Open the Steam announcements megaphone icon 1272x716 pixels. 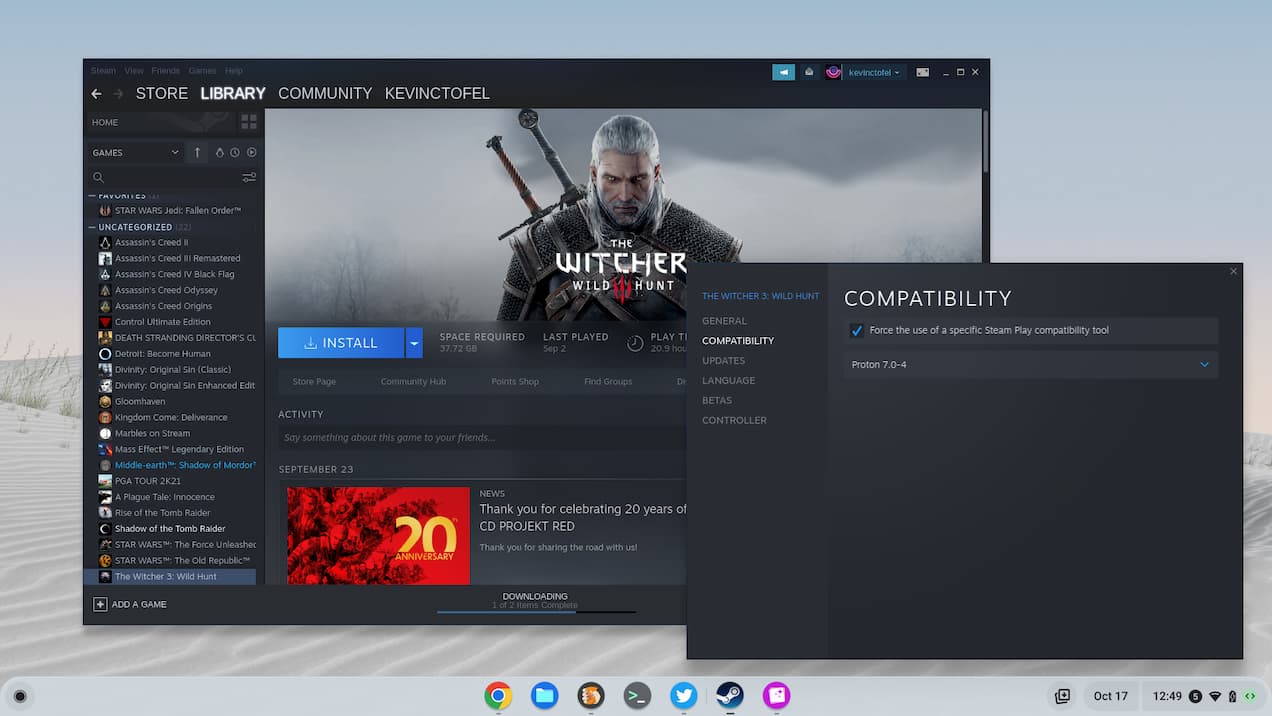click(x=783, y=72)
